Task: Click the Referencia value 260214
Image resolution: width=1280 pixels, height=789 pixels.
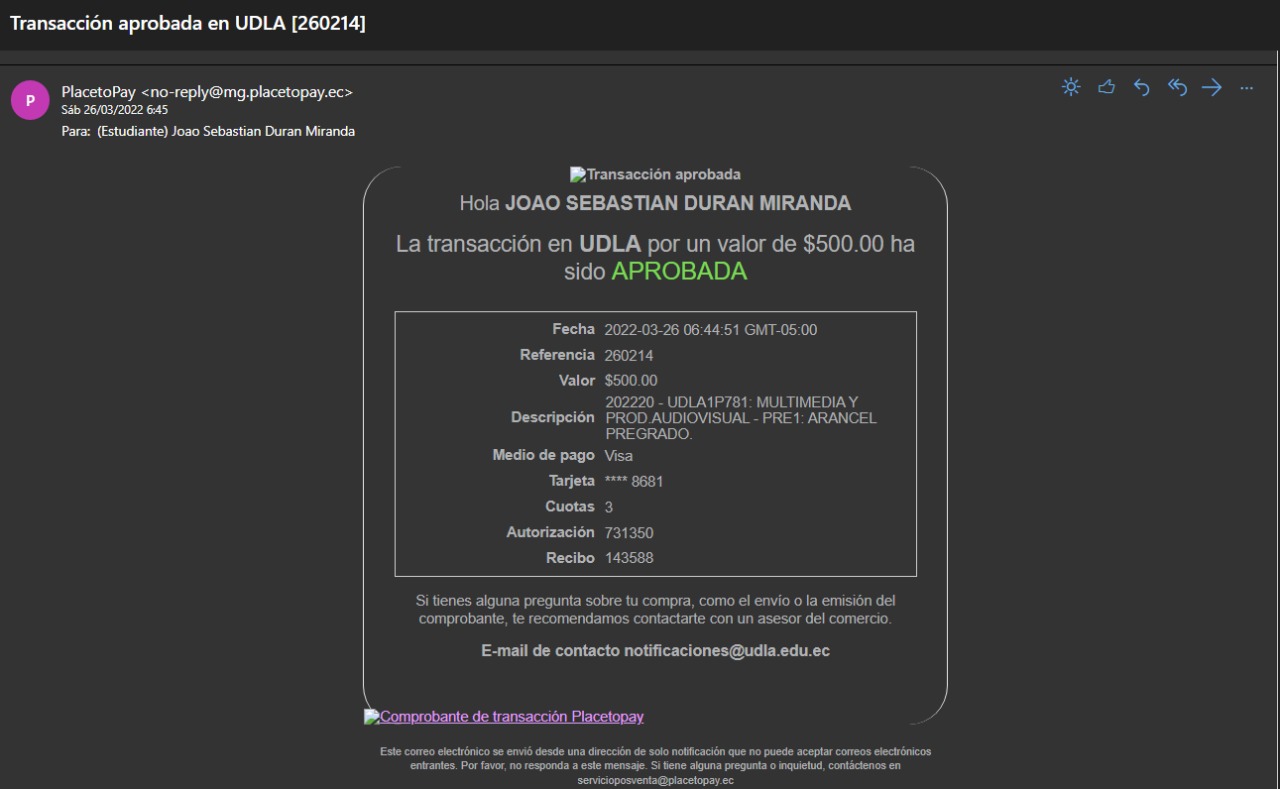Action: [629, 355]
